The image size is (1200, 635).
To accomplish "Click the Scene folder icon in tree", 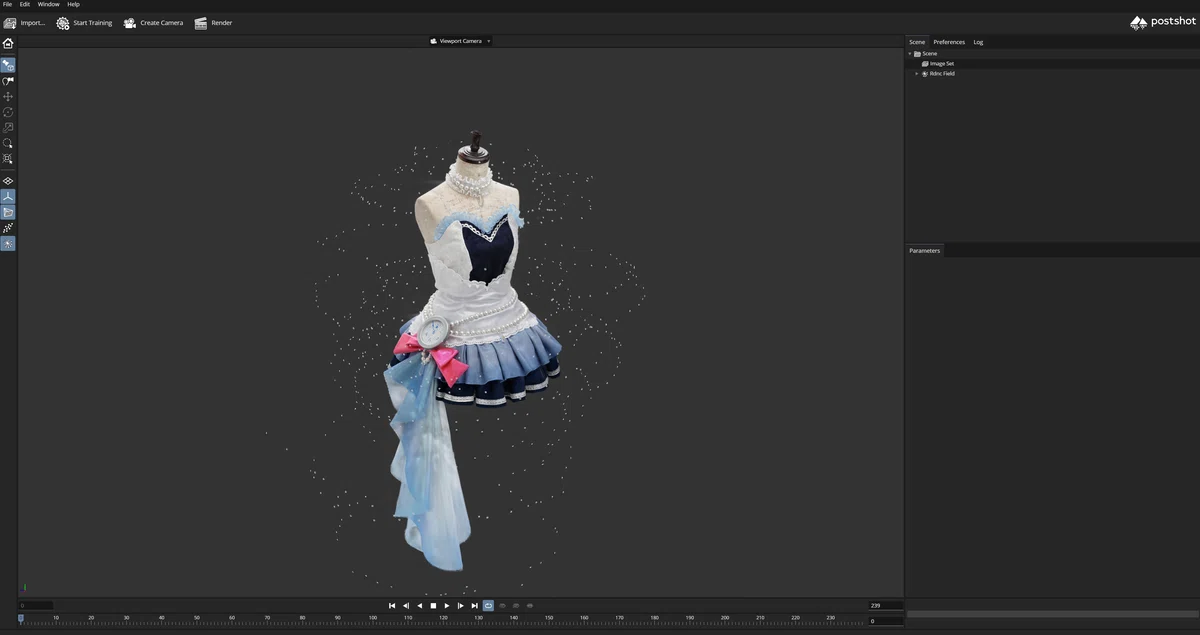I will 917,53.
